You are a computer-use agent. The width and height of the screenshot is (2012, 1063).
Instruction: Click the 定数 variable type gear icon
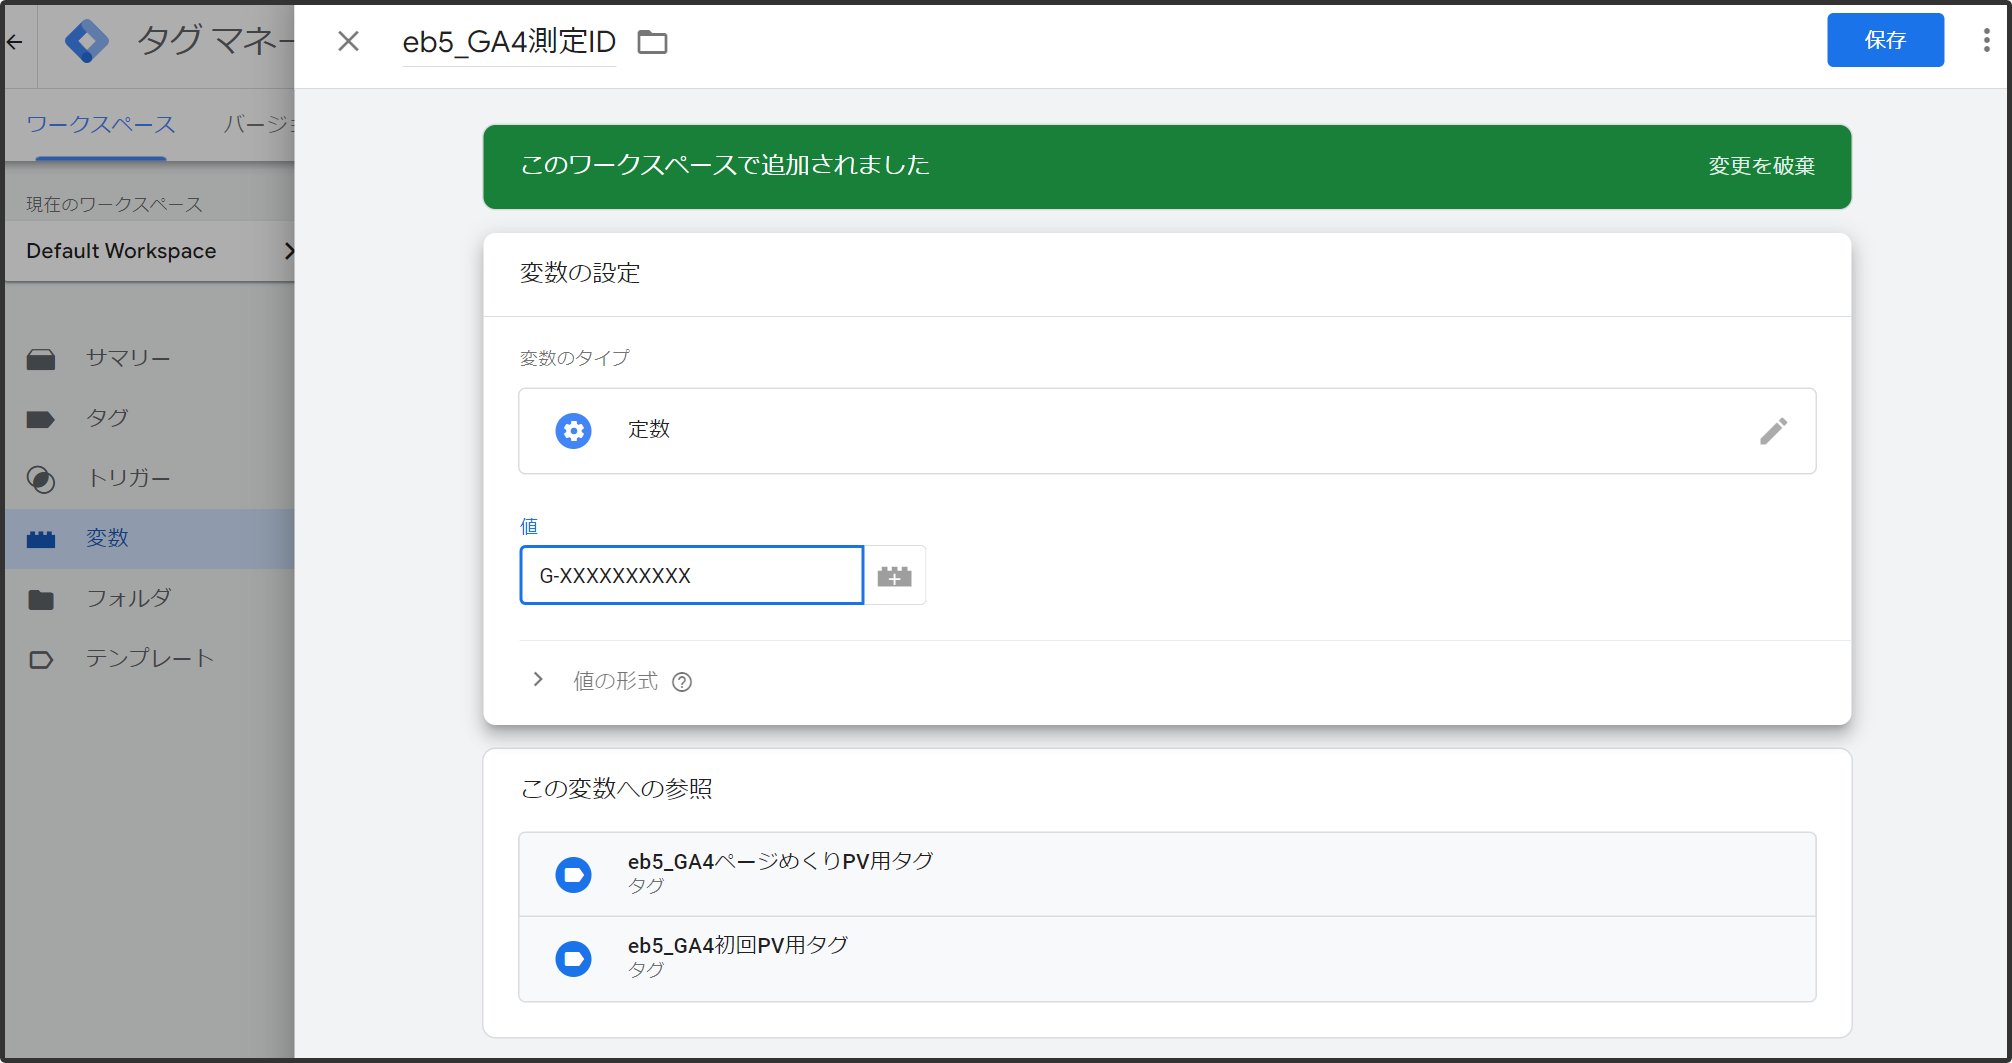coord(573,431)
